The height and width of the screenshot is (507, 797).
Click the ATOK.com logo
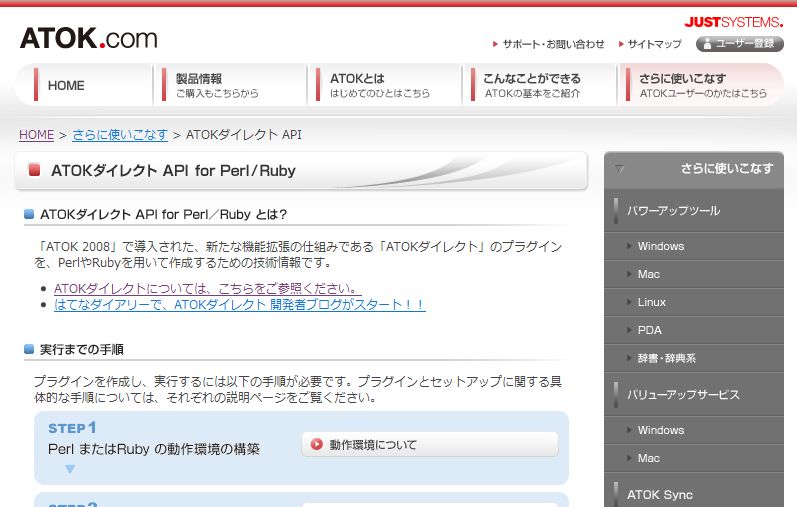88,38
